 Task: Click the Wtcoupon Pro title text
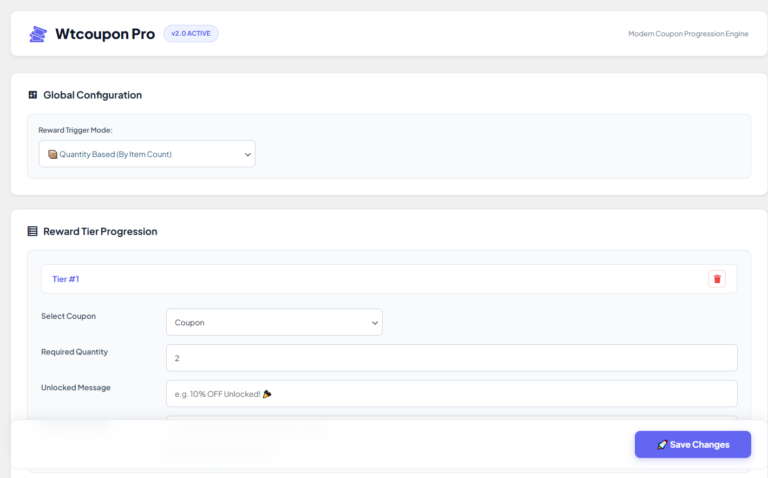(105, 34)
